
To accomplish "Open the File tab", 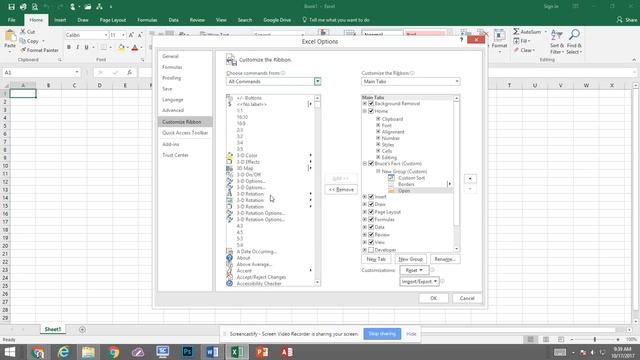I will click(11, 20).
